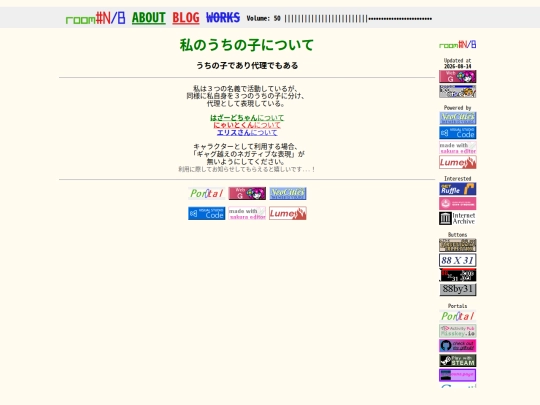The width and height of the screenshot is (540, 405).
Task: Open the BLOG menu item
Action: pos(186,18)
